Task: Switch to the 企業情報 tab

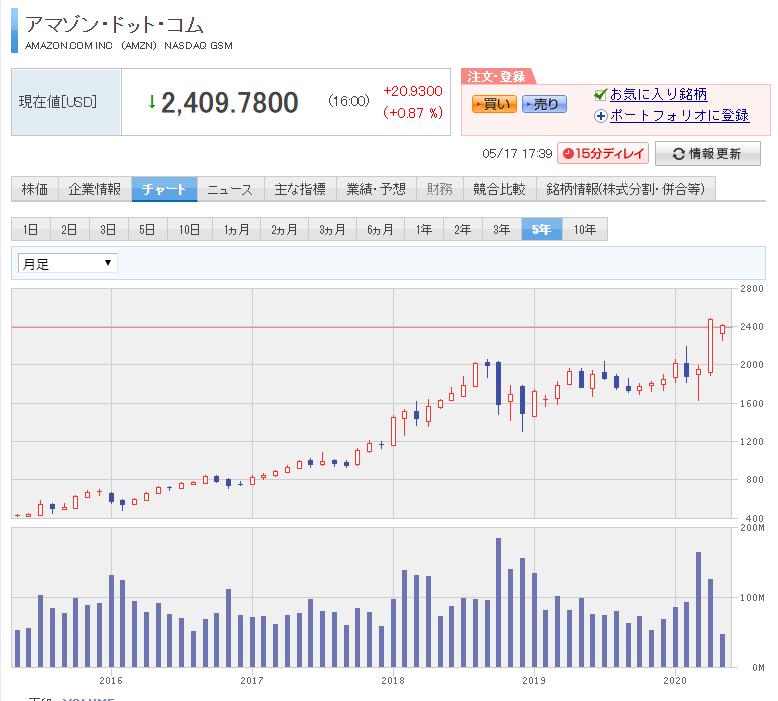Action: pyautogui.click(x=95, y=189)
